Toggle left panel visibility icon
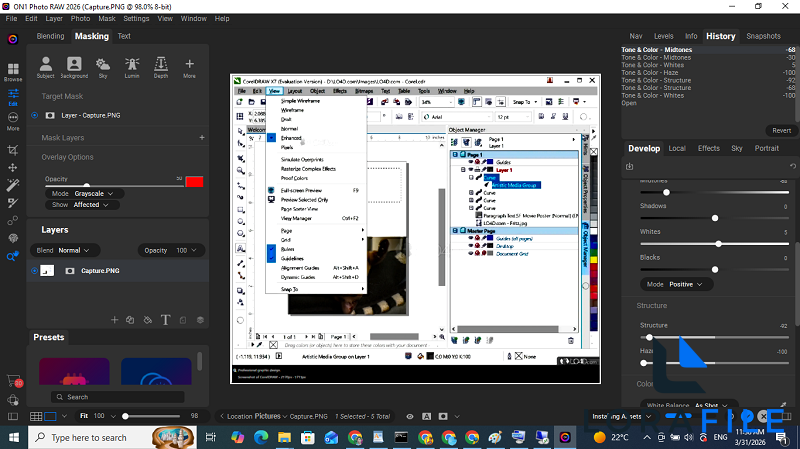800x449 pixels. click(x=13, y=417)
